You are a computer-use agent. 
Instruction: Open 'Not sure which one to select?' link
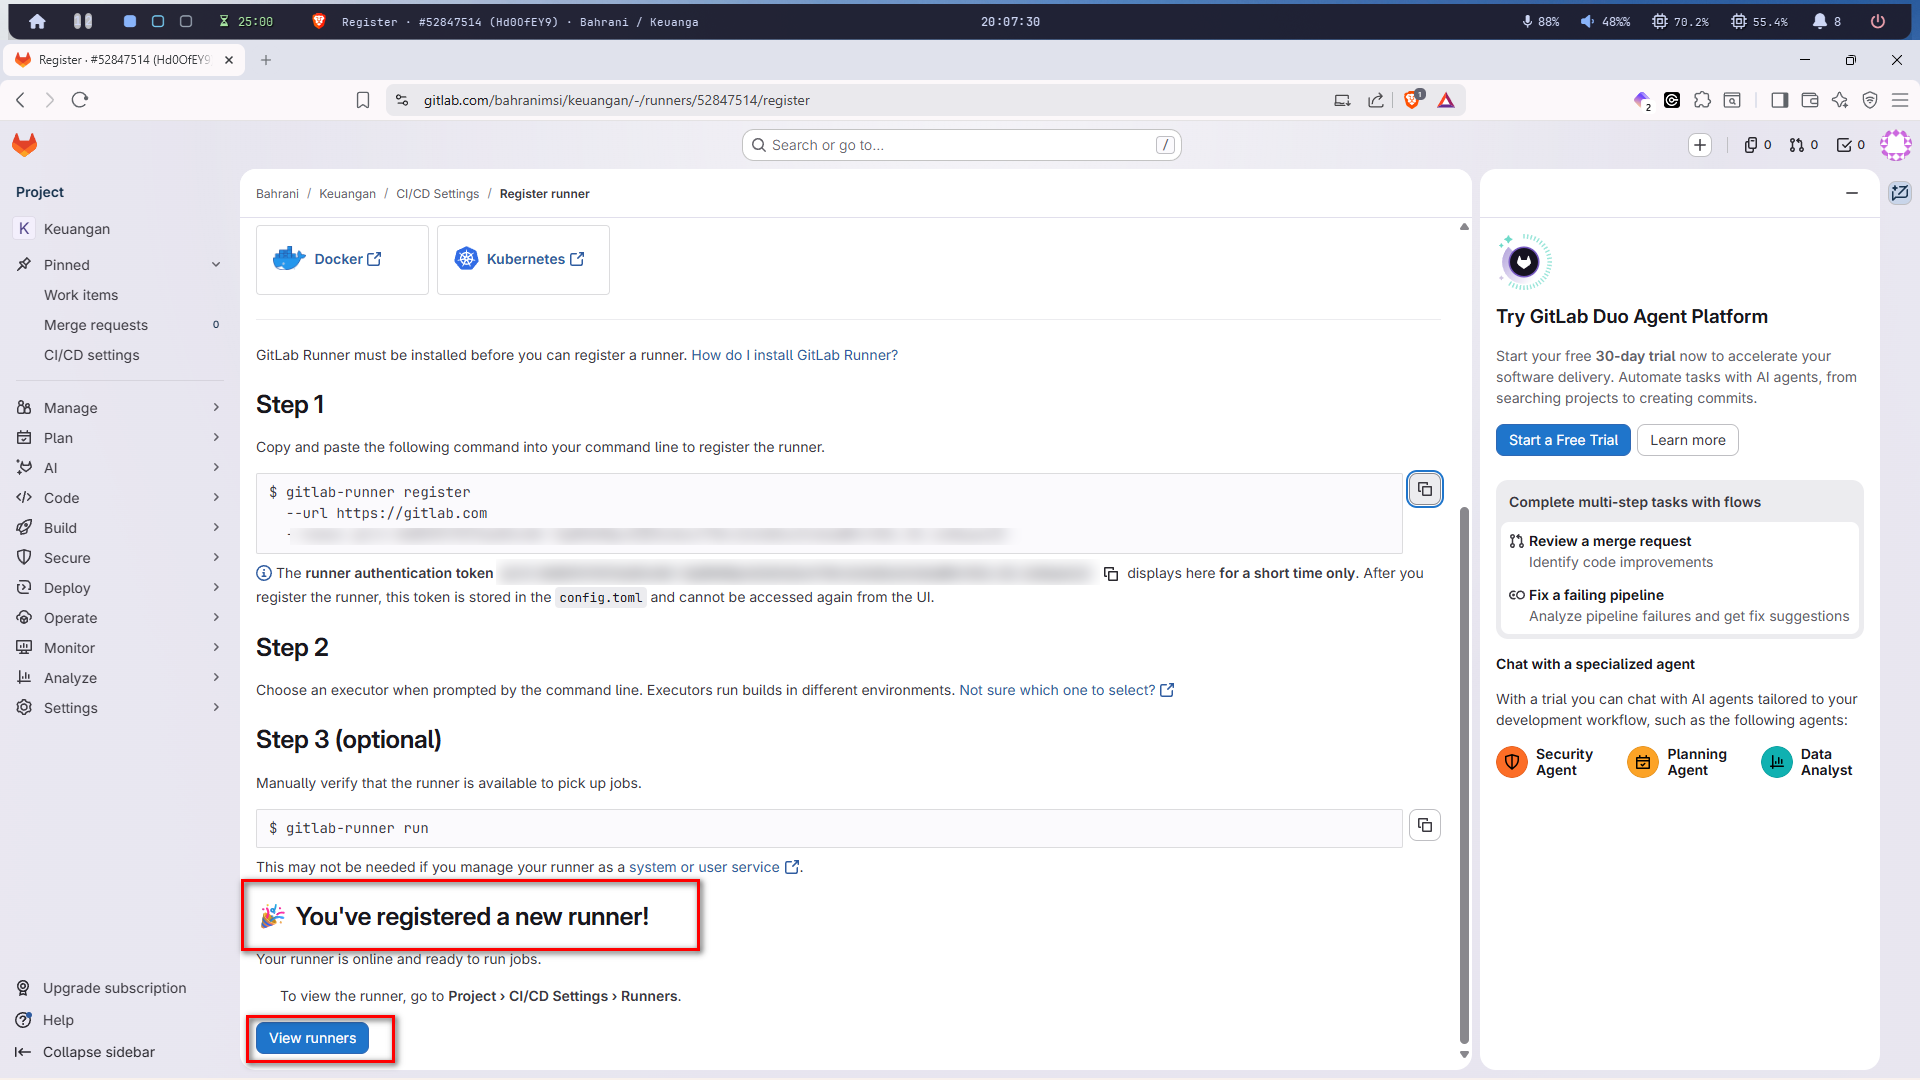click(x=1066, y=690)
